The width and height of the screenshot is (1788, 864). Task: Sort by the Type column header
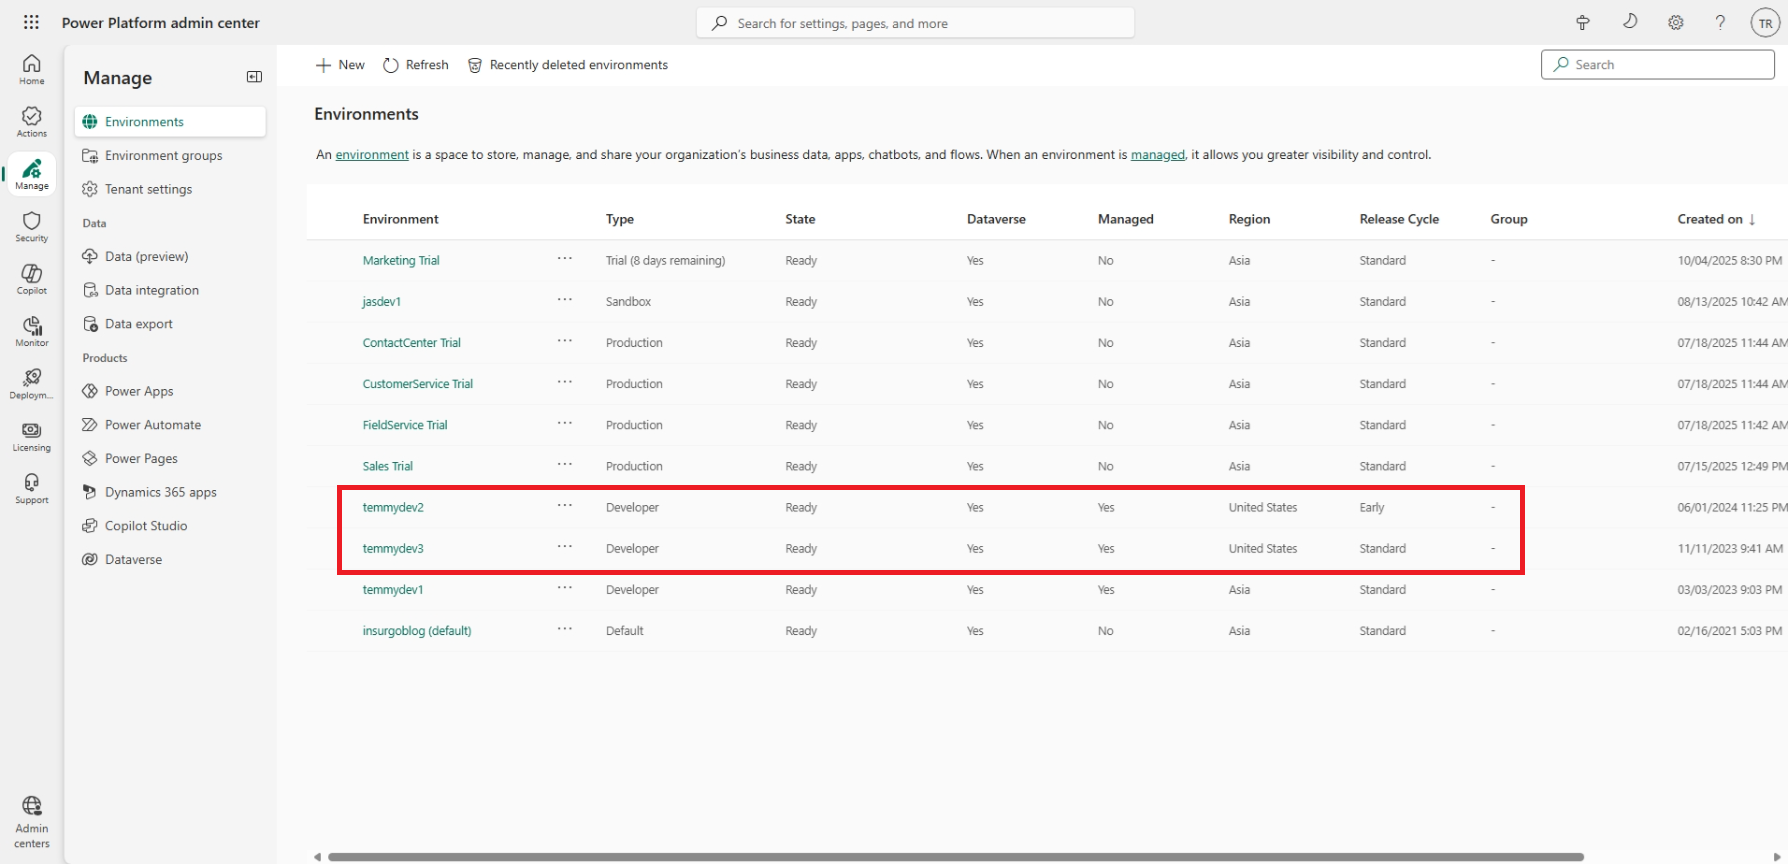(x=620, y=219)
